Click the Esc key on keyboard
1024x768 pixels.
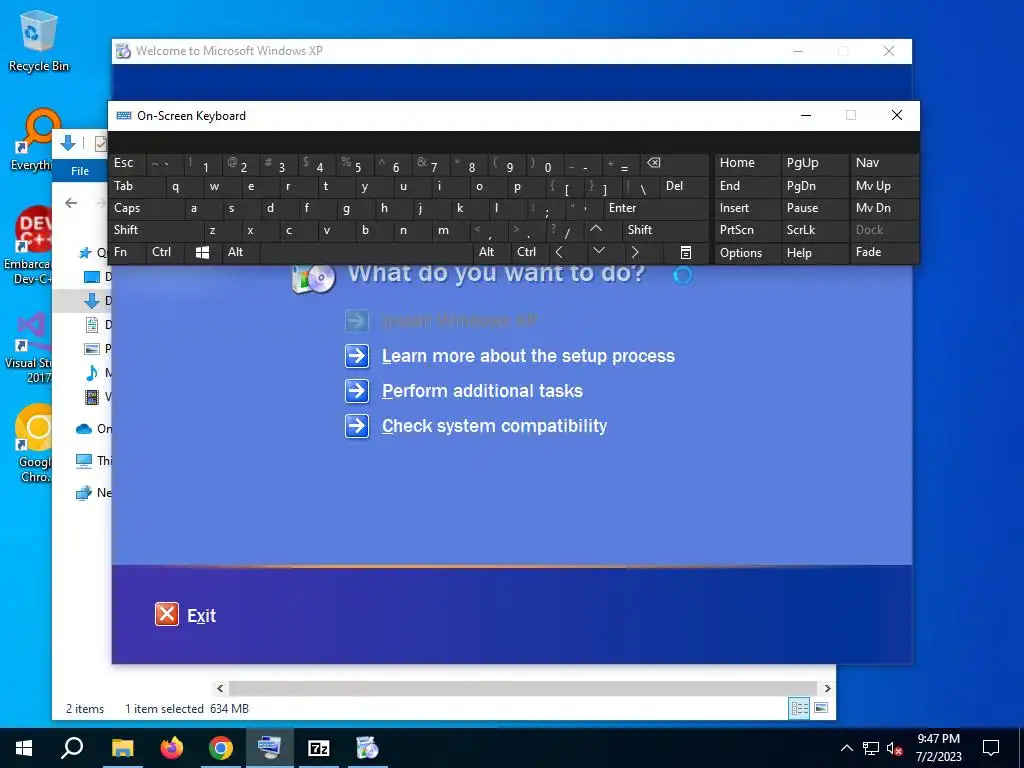(127, 163)
